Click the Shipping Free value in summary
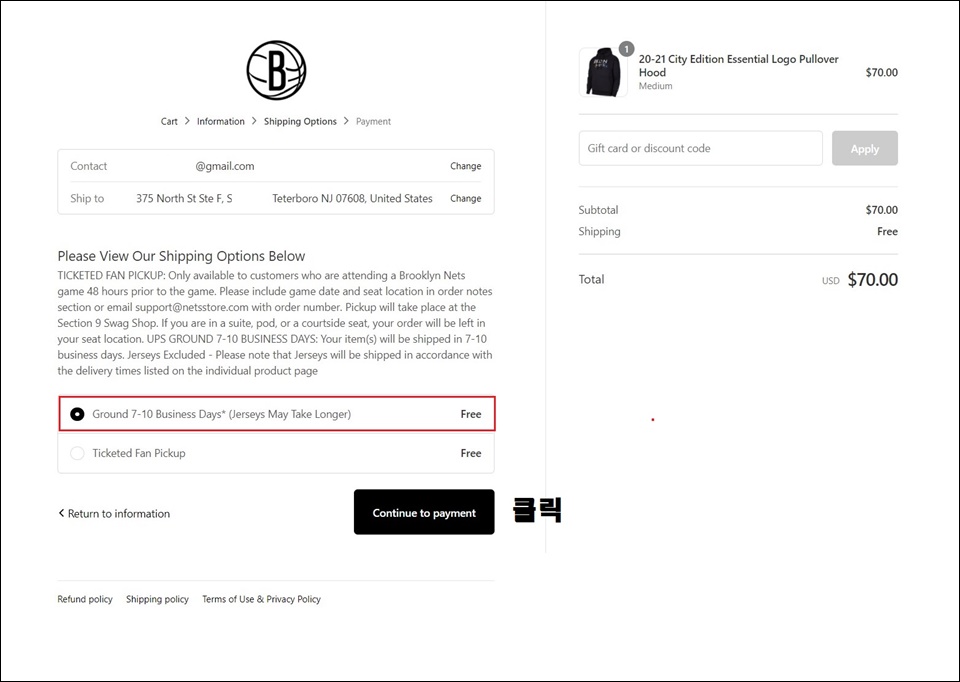Viewport: 960px width, 682px height. [887, 231]
